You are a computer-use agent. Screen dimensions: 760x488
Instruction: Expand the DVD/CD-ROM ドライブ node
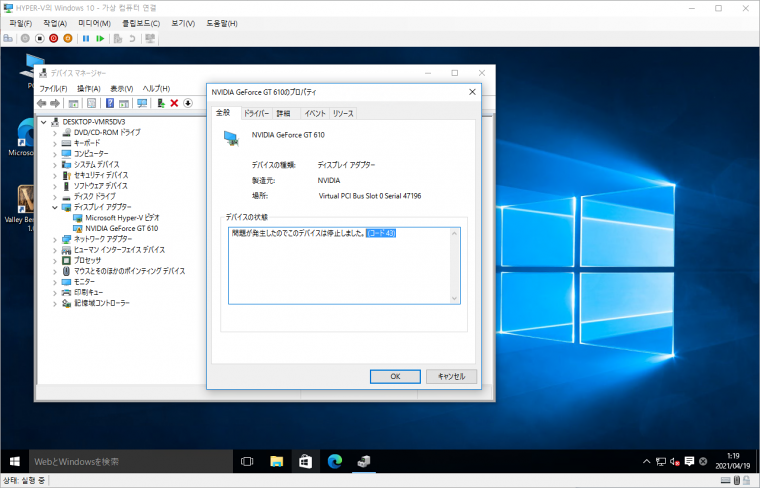[x=55, y=133]
